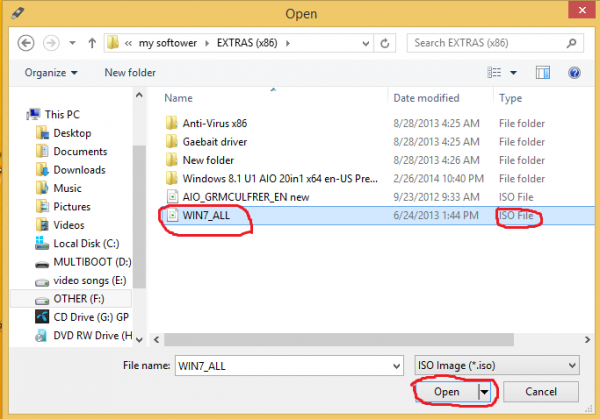Screen dimensions: 600x419
Task: Select the Anti-Virus x86 folder icon
Action: (x=172, y=123)
